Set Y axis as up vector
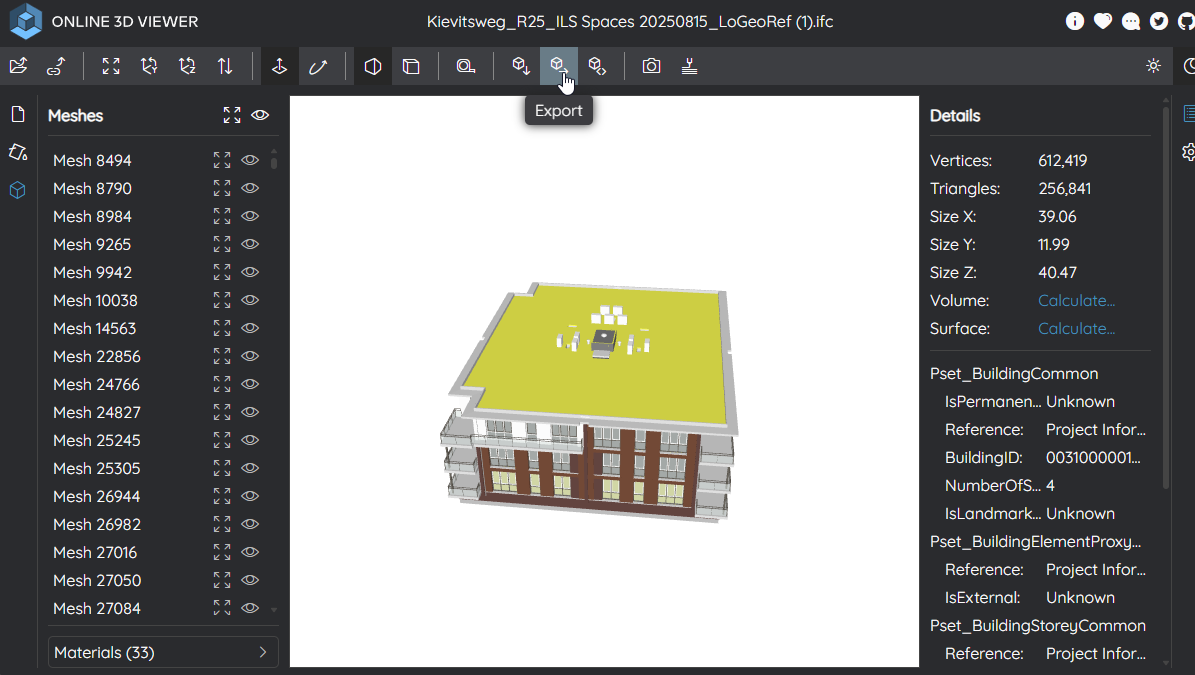Screen dimensions: 1195x675 point(149,66)
